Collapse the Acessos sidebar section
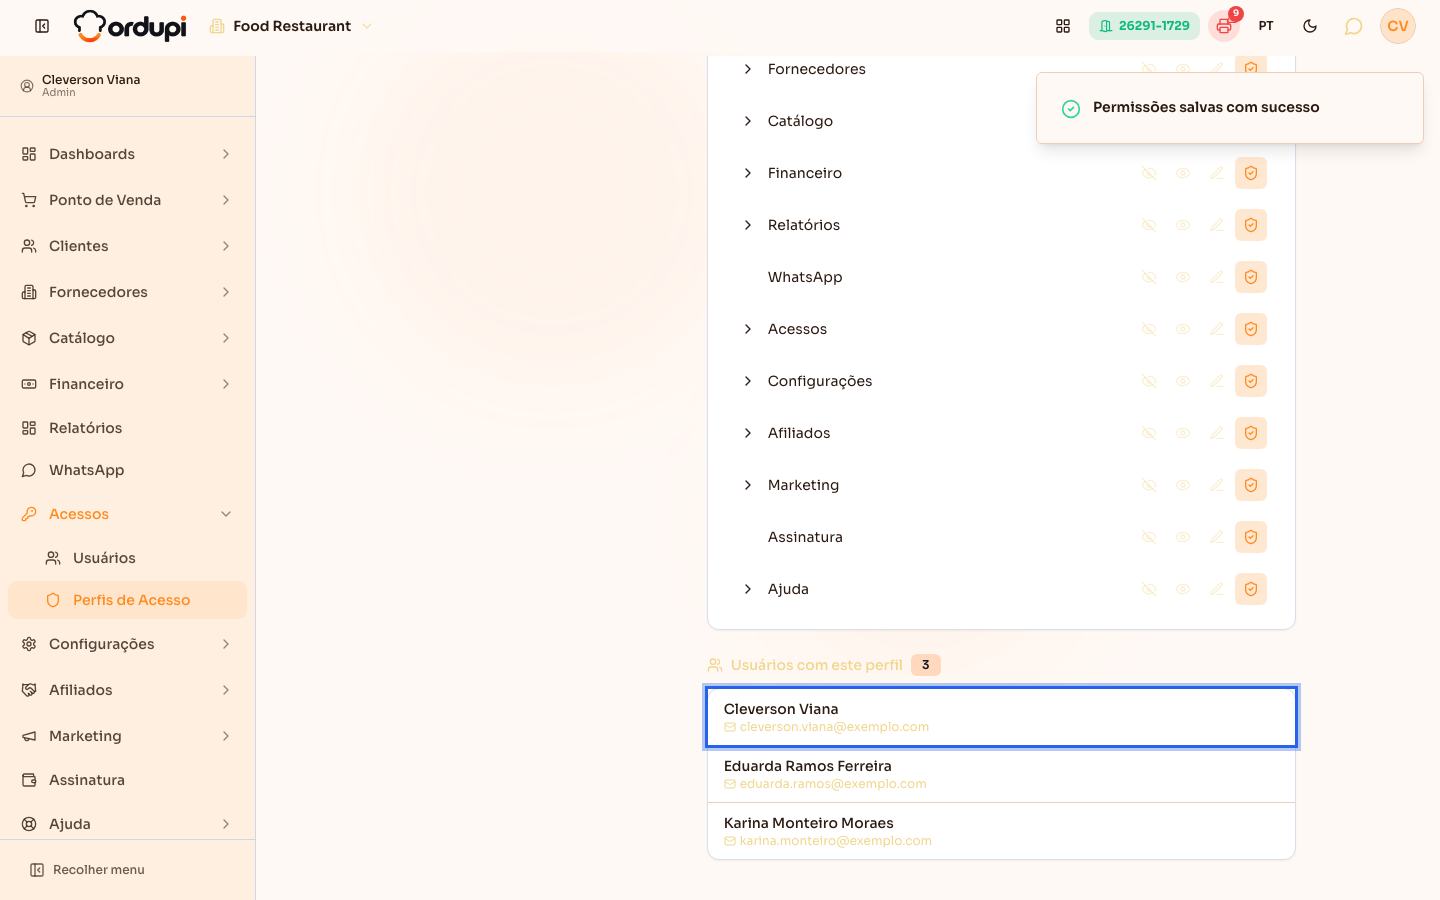Screen dimensions: 1440x900 [x=127, y=514]
